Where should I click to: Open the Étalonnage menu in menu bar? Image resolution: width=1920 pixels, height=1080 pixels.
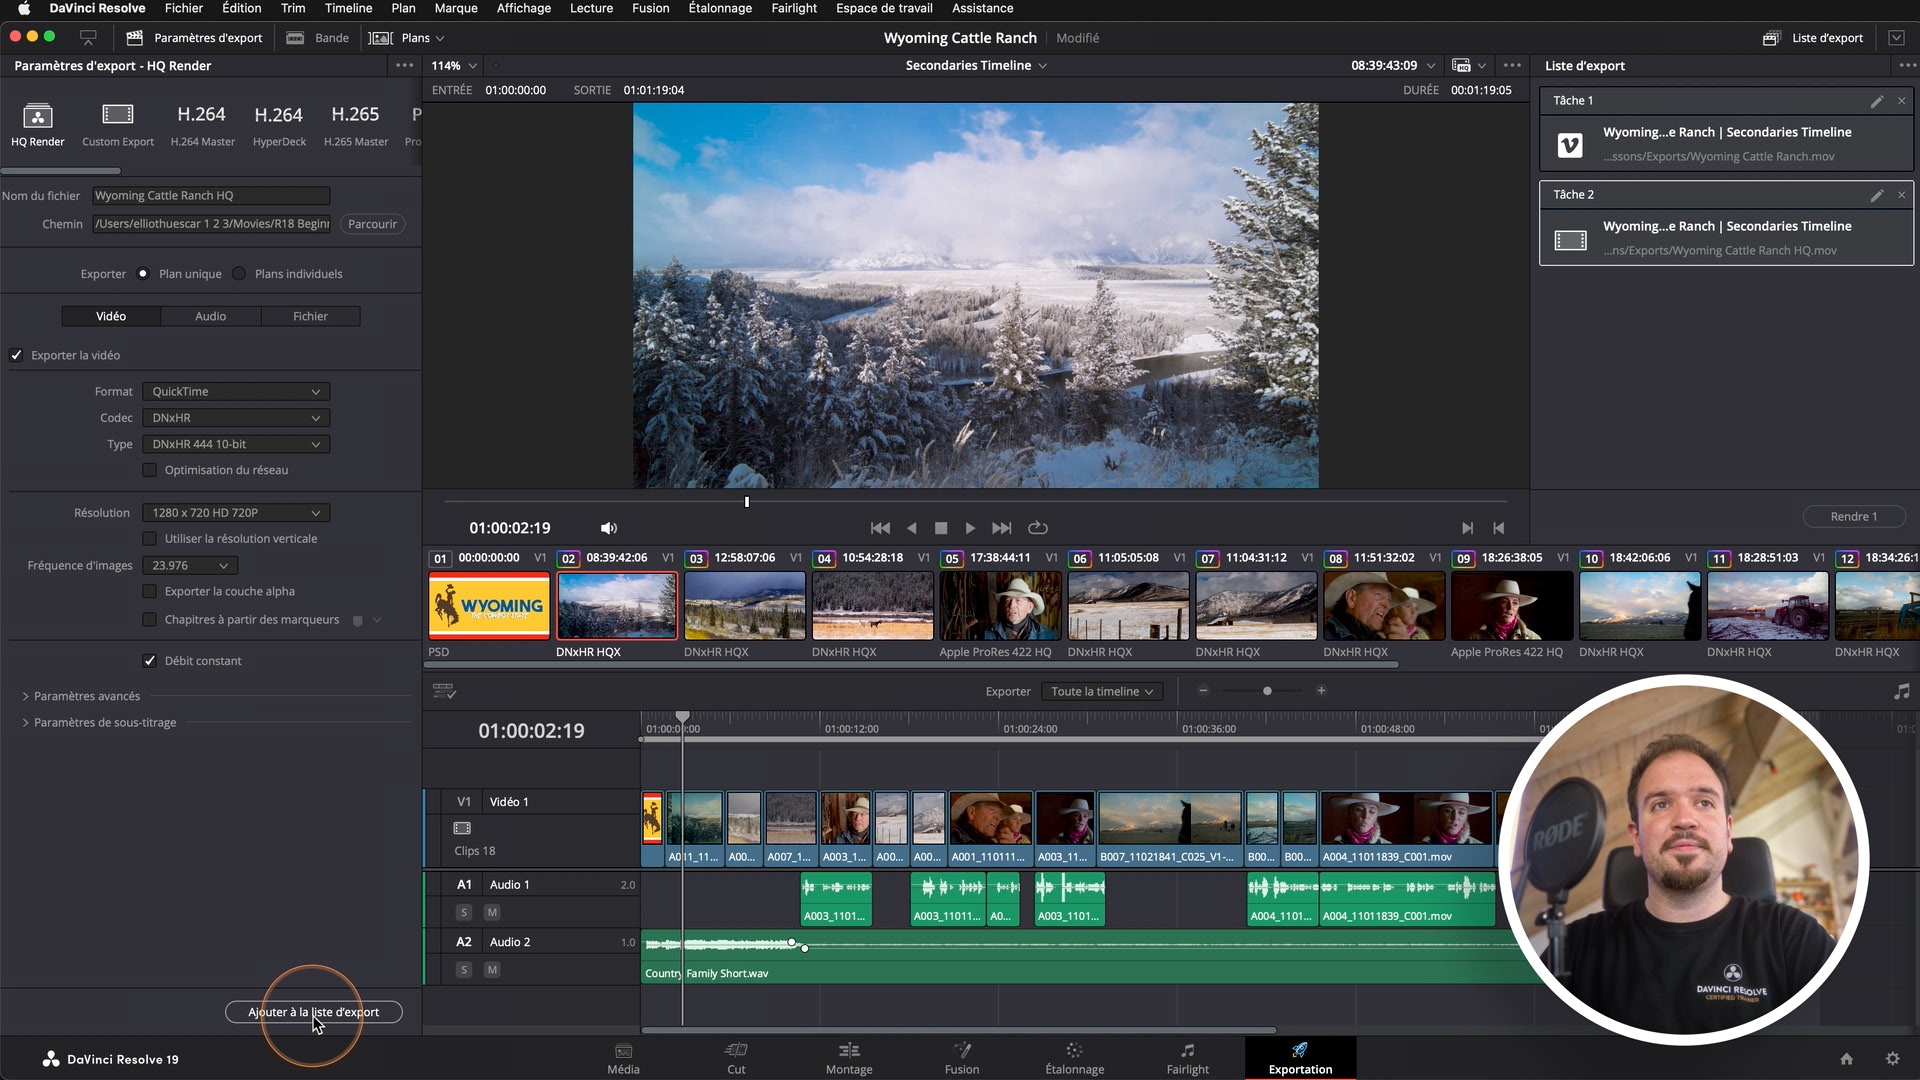(719, 8)
